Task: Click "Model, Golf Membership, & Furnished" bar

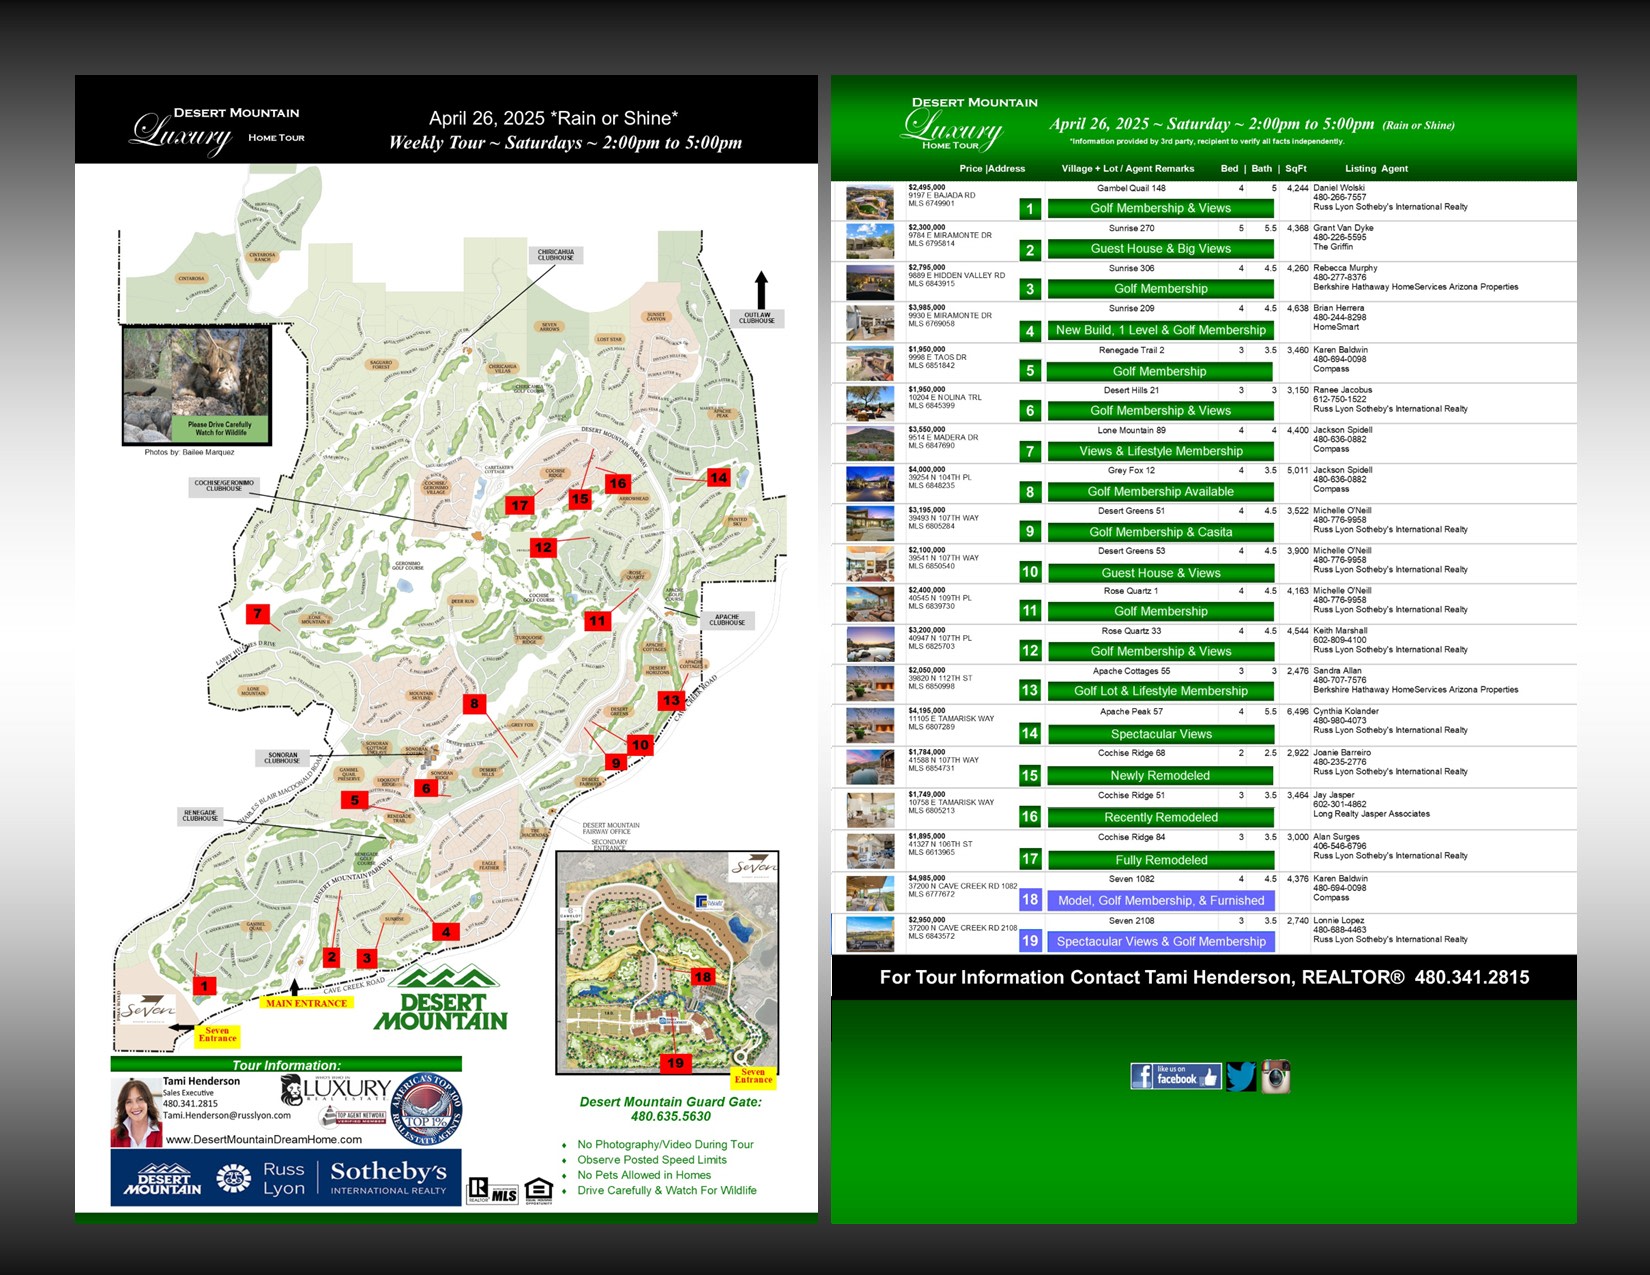Action: coord(1160,900)
